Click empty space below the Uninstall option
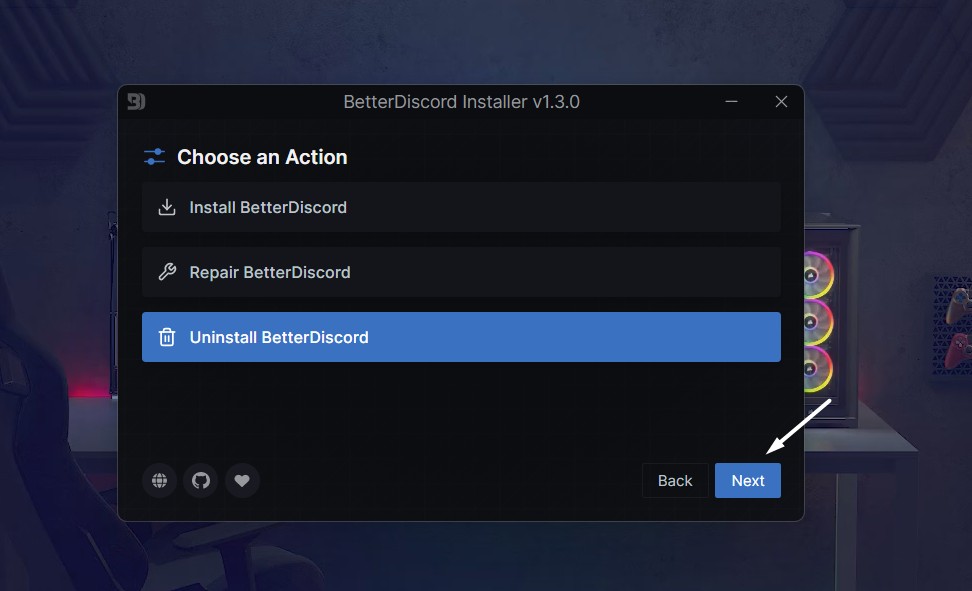 click(x=461, y=410)
